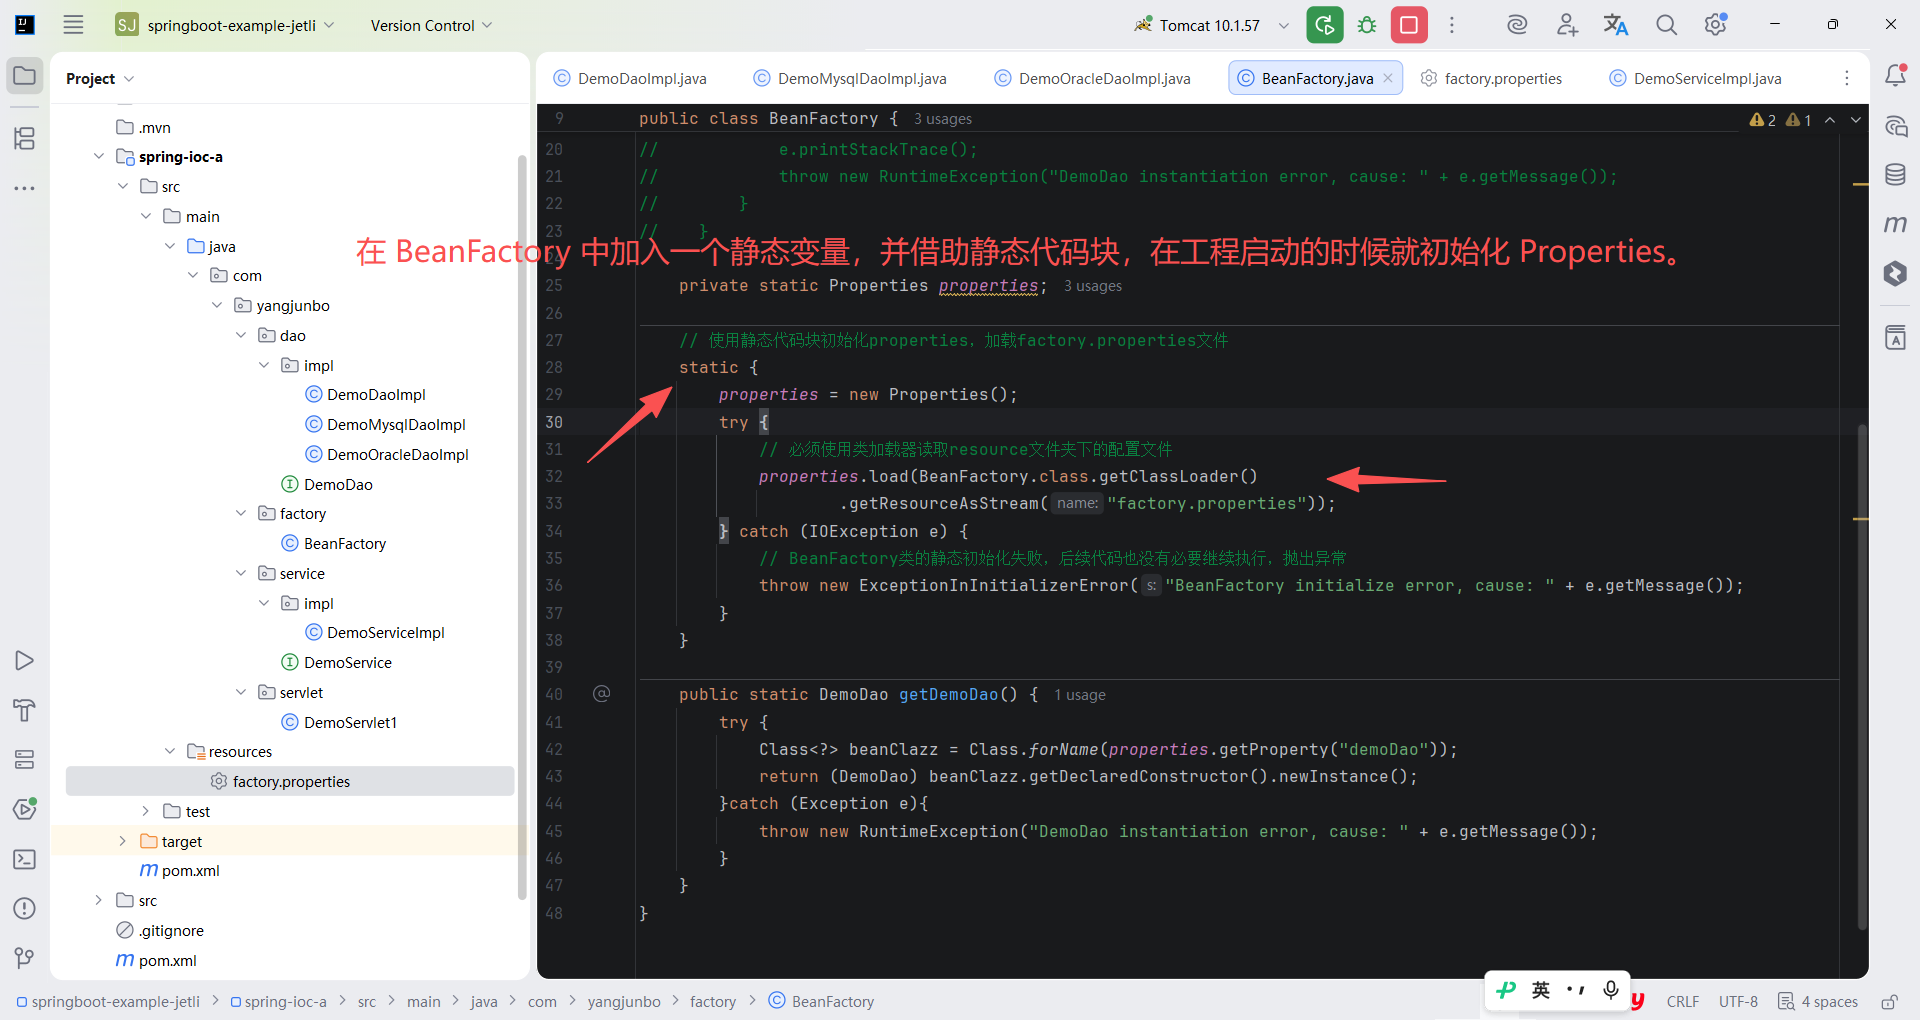The image size is (1920, 1020).
Task: Open the Problems tool window
Action: (x=25, y=908)
